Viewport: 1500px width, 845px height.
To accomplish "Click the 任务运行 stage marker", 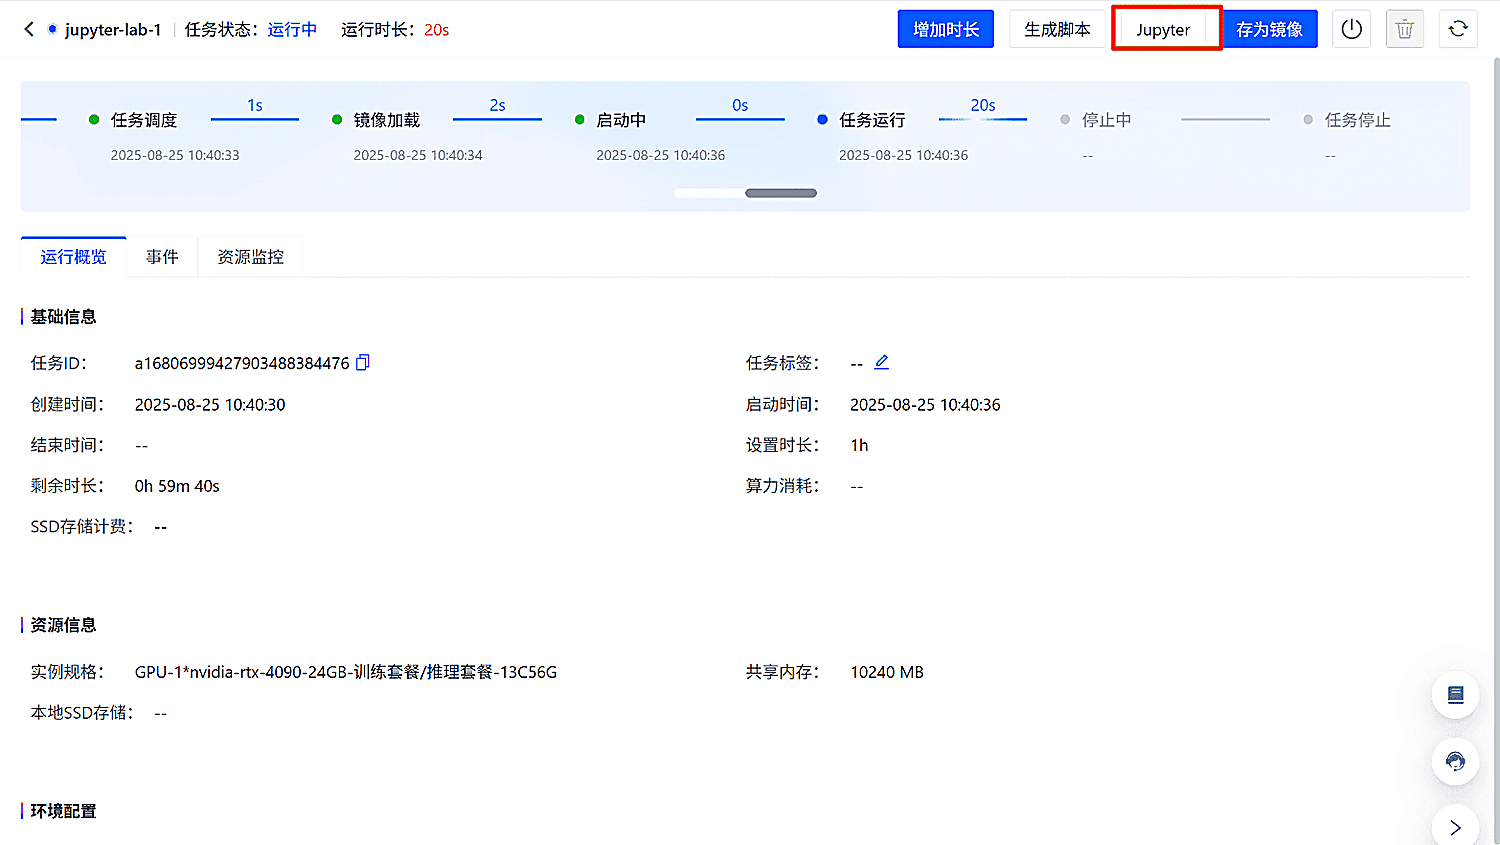I will coord(822,120).
